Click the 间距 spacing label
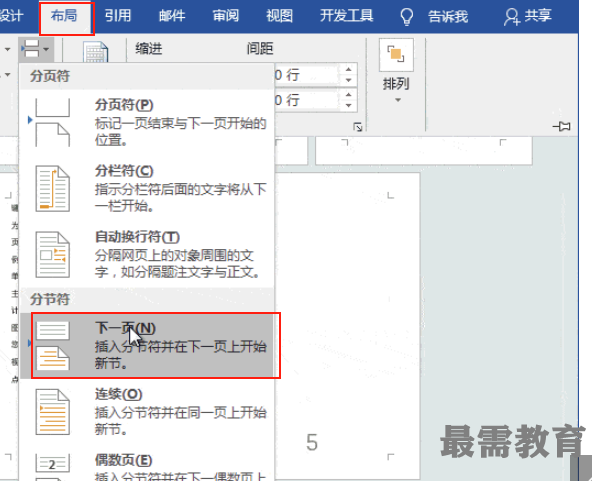Image resolution: width=592 pixels, height=481 pixels. (260, 49)
